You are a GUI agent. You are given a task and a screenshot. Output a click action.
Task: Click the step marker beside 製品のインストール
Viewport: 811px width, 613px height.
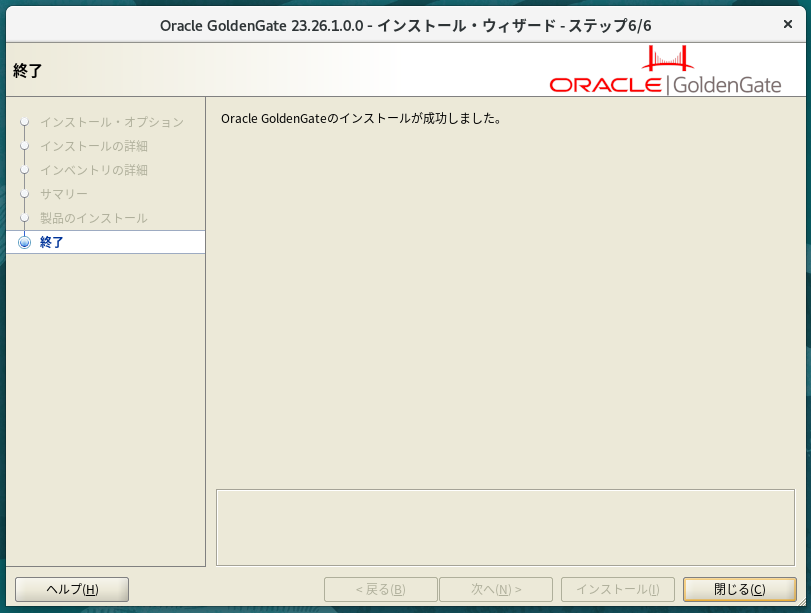pos(25,218)
